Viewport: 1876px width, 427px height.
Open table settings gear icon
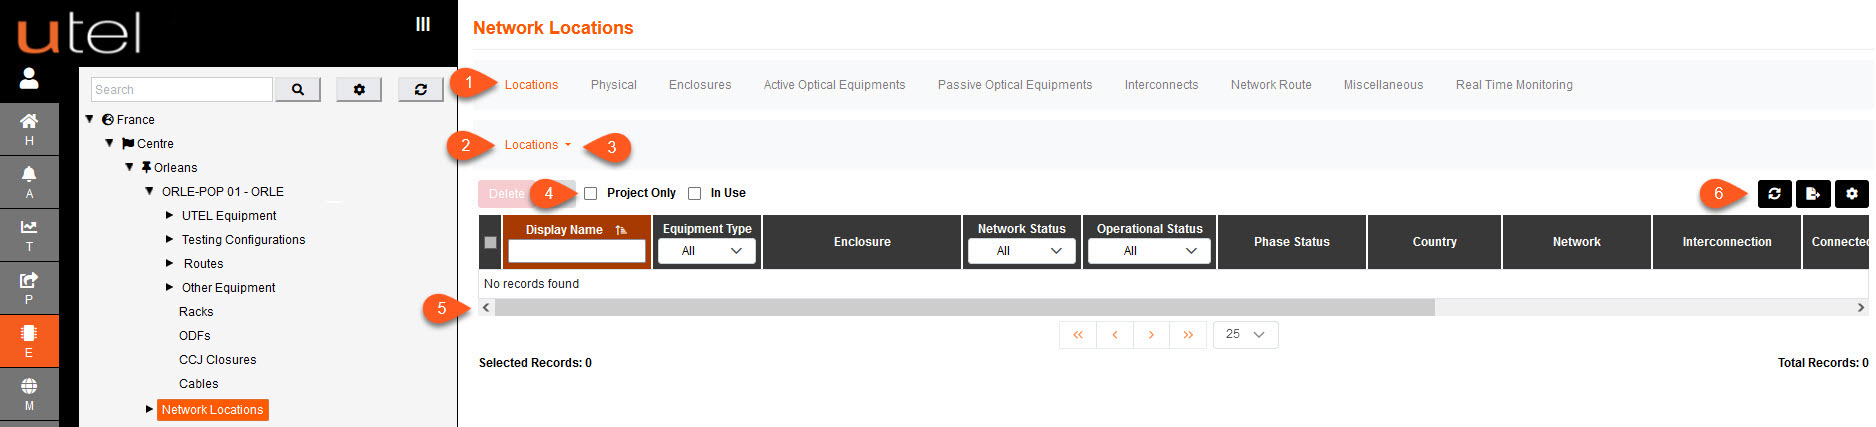click(x=1852, y=193)
